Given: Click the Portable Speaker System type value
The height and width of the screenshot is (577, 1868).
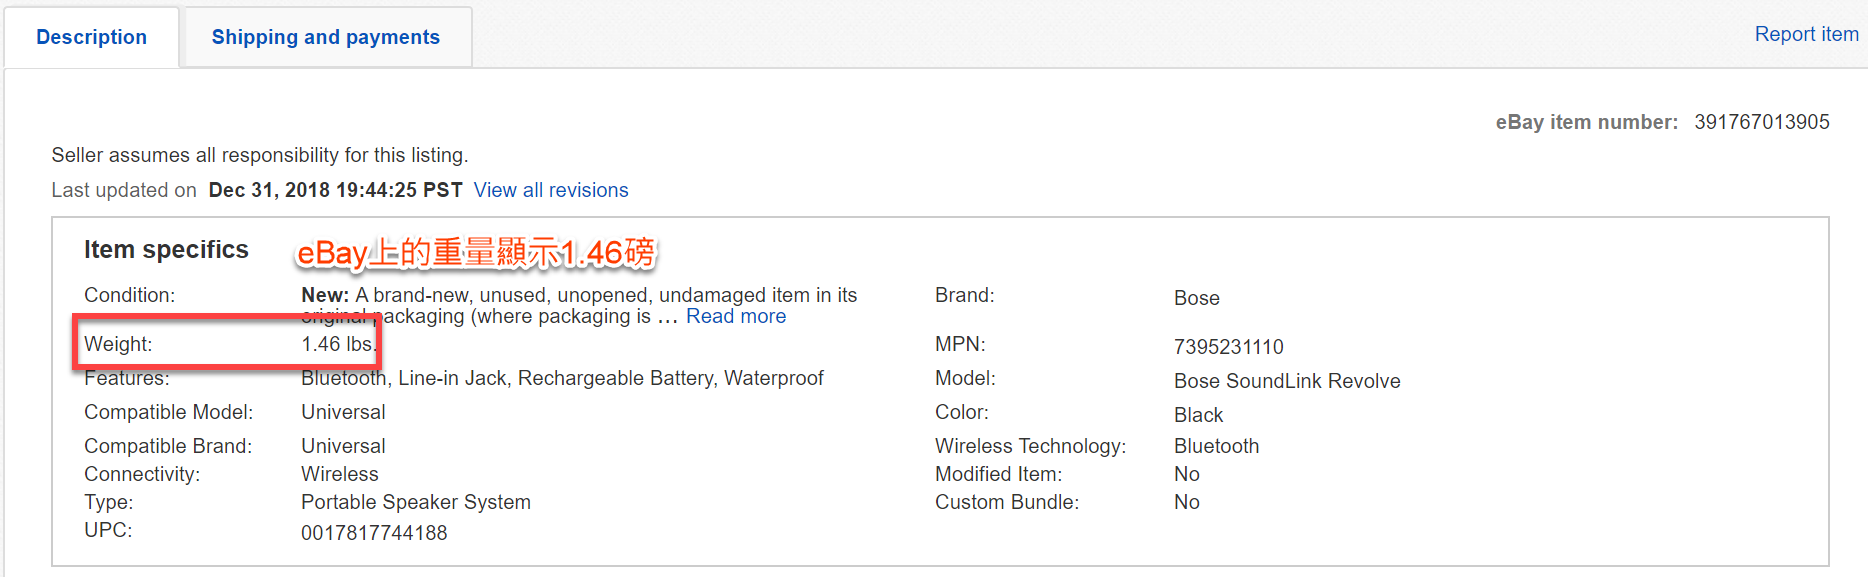Looking at the screenshot, I should point(415,502).
